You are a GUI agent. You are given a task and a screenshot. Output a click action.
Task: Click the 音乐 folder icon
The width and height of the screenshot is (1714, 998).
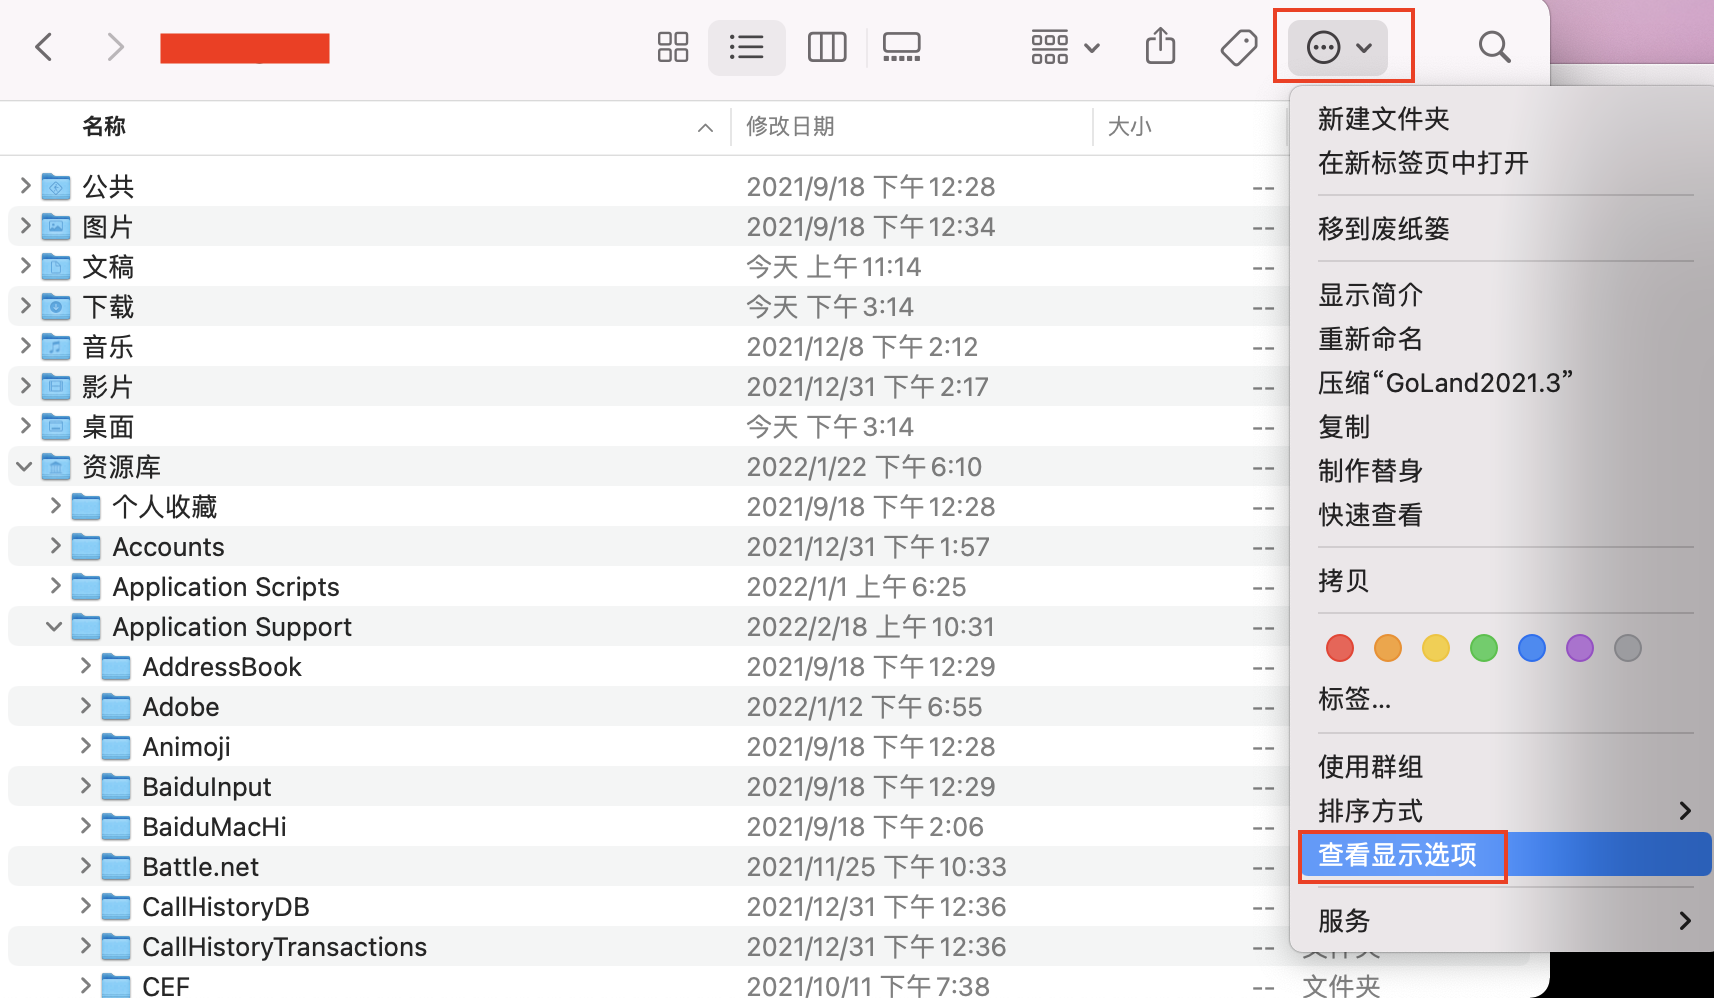click(x=56, y=347)
